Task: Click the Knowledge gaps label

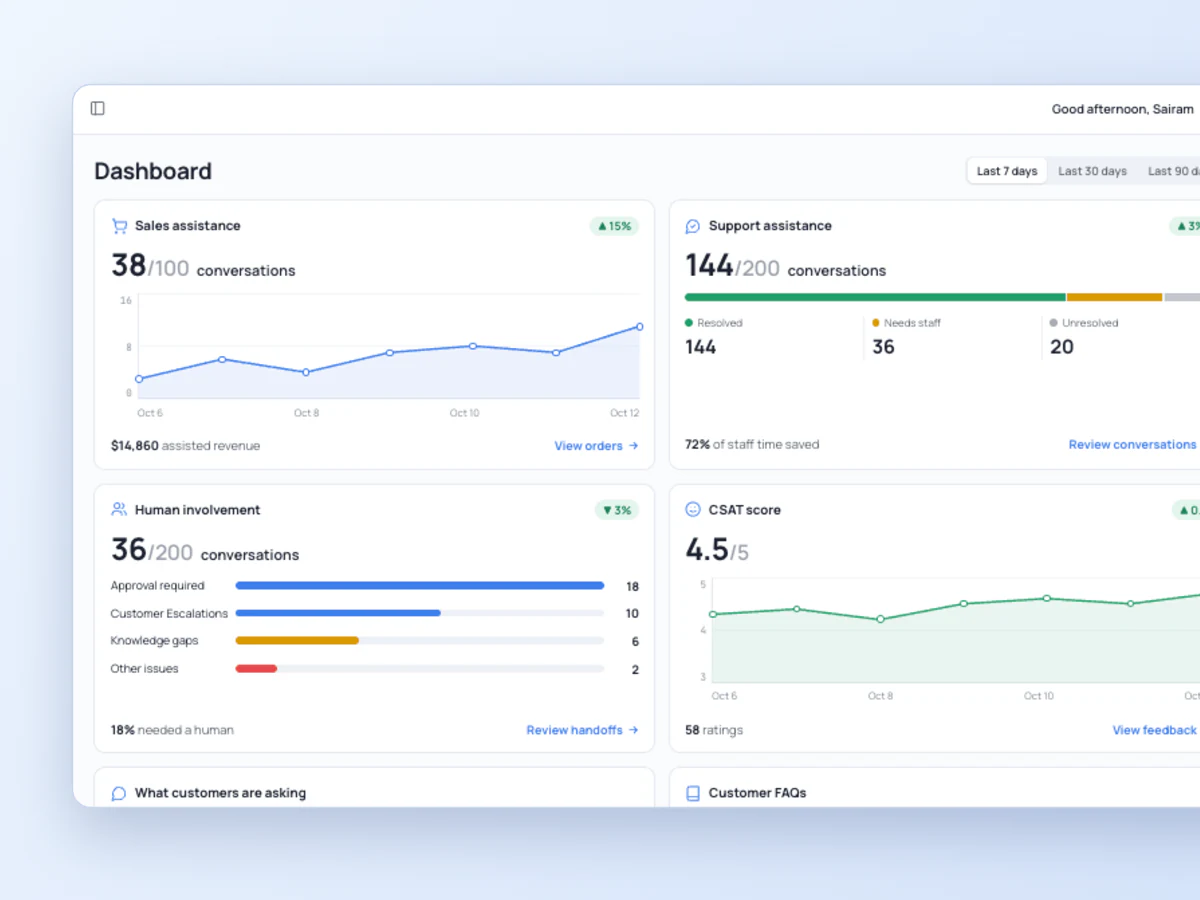Action: pos(154,641)
